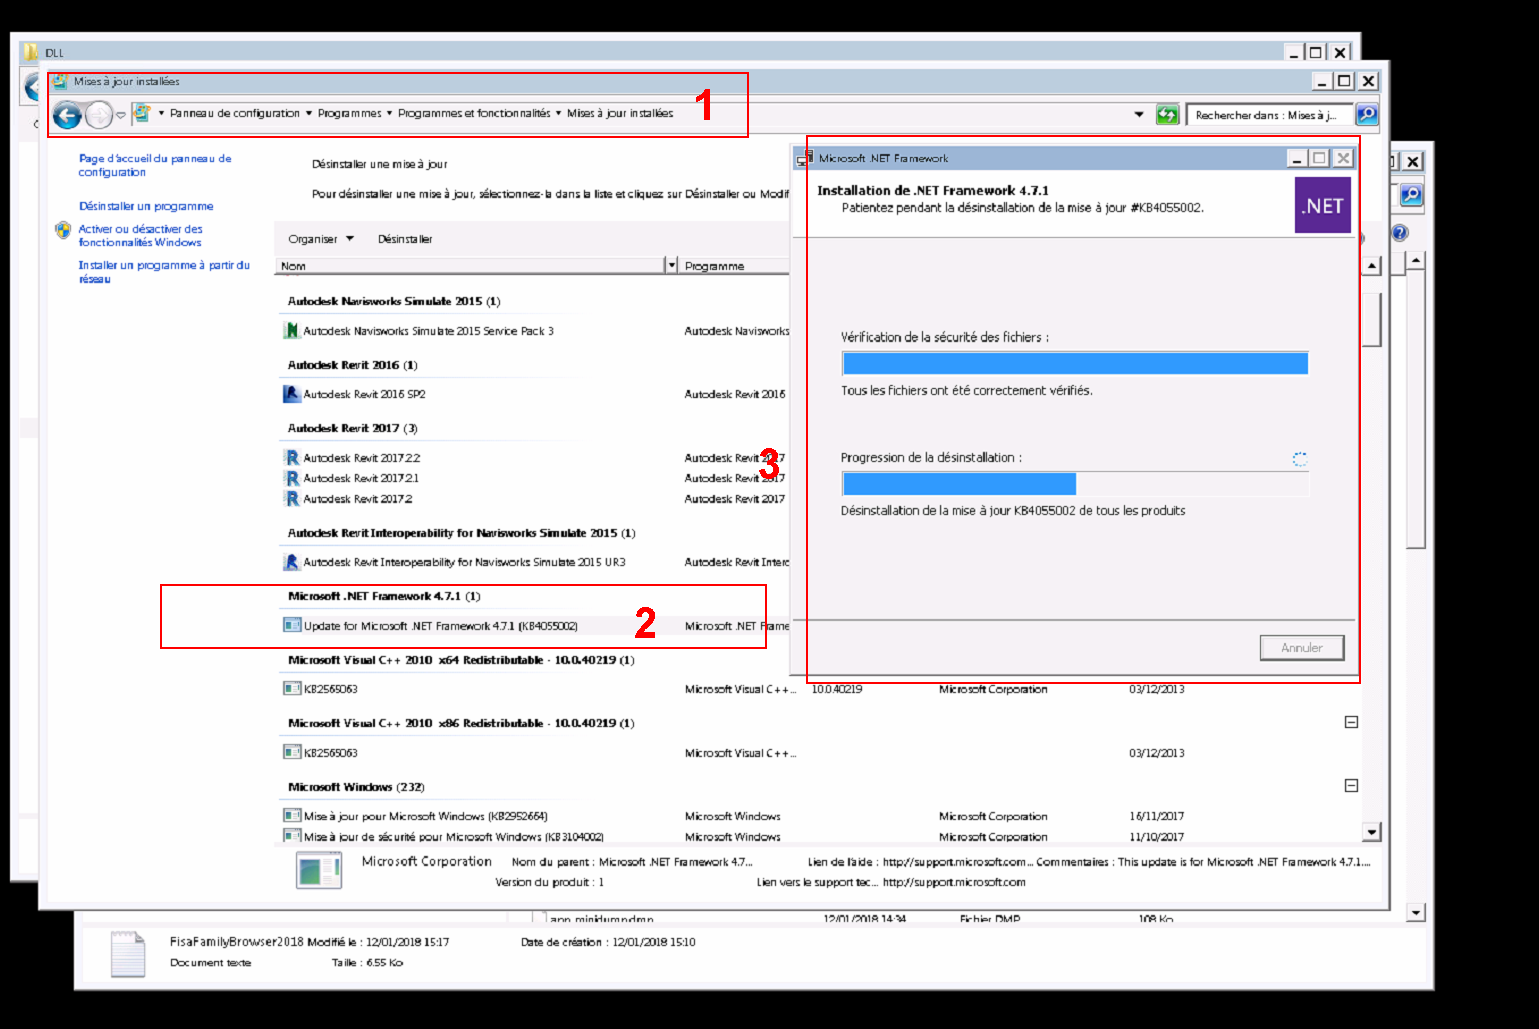Open address bar history dropdown arrow
The image size is (1539, 1029).
[1139, 115]
